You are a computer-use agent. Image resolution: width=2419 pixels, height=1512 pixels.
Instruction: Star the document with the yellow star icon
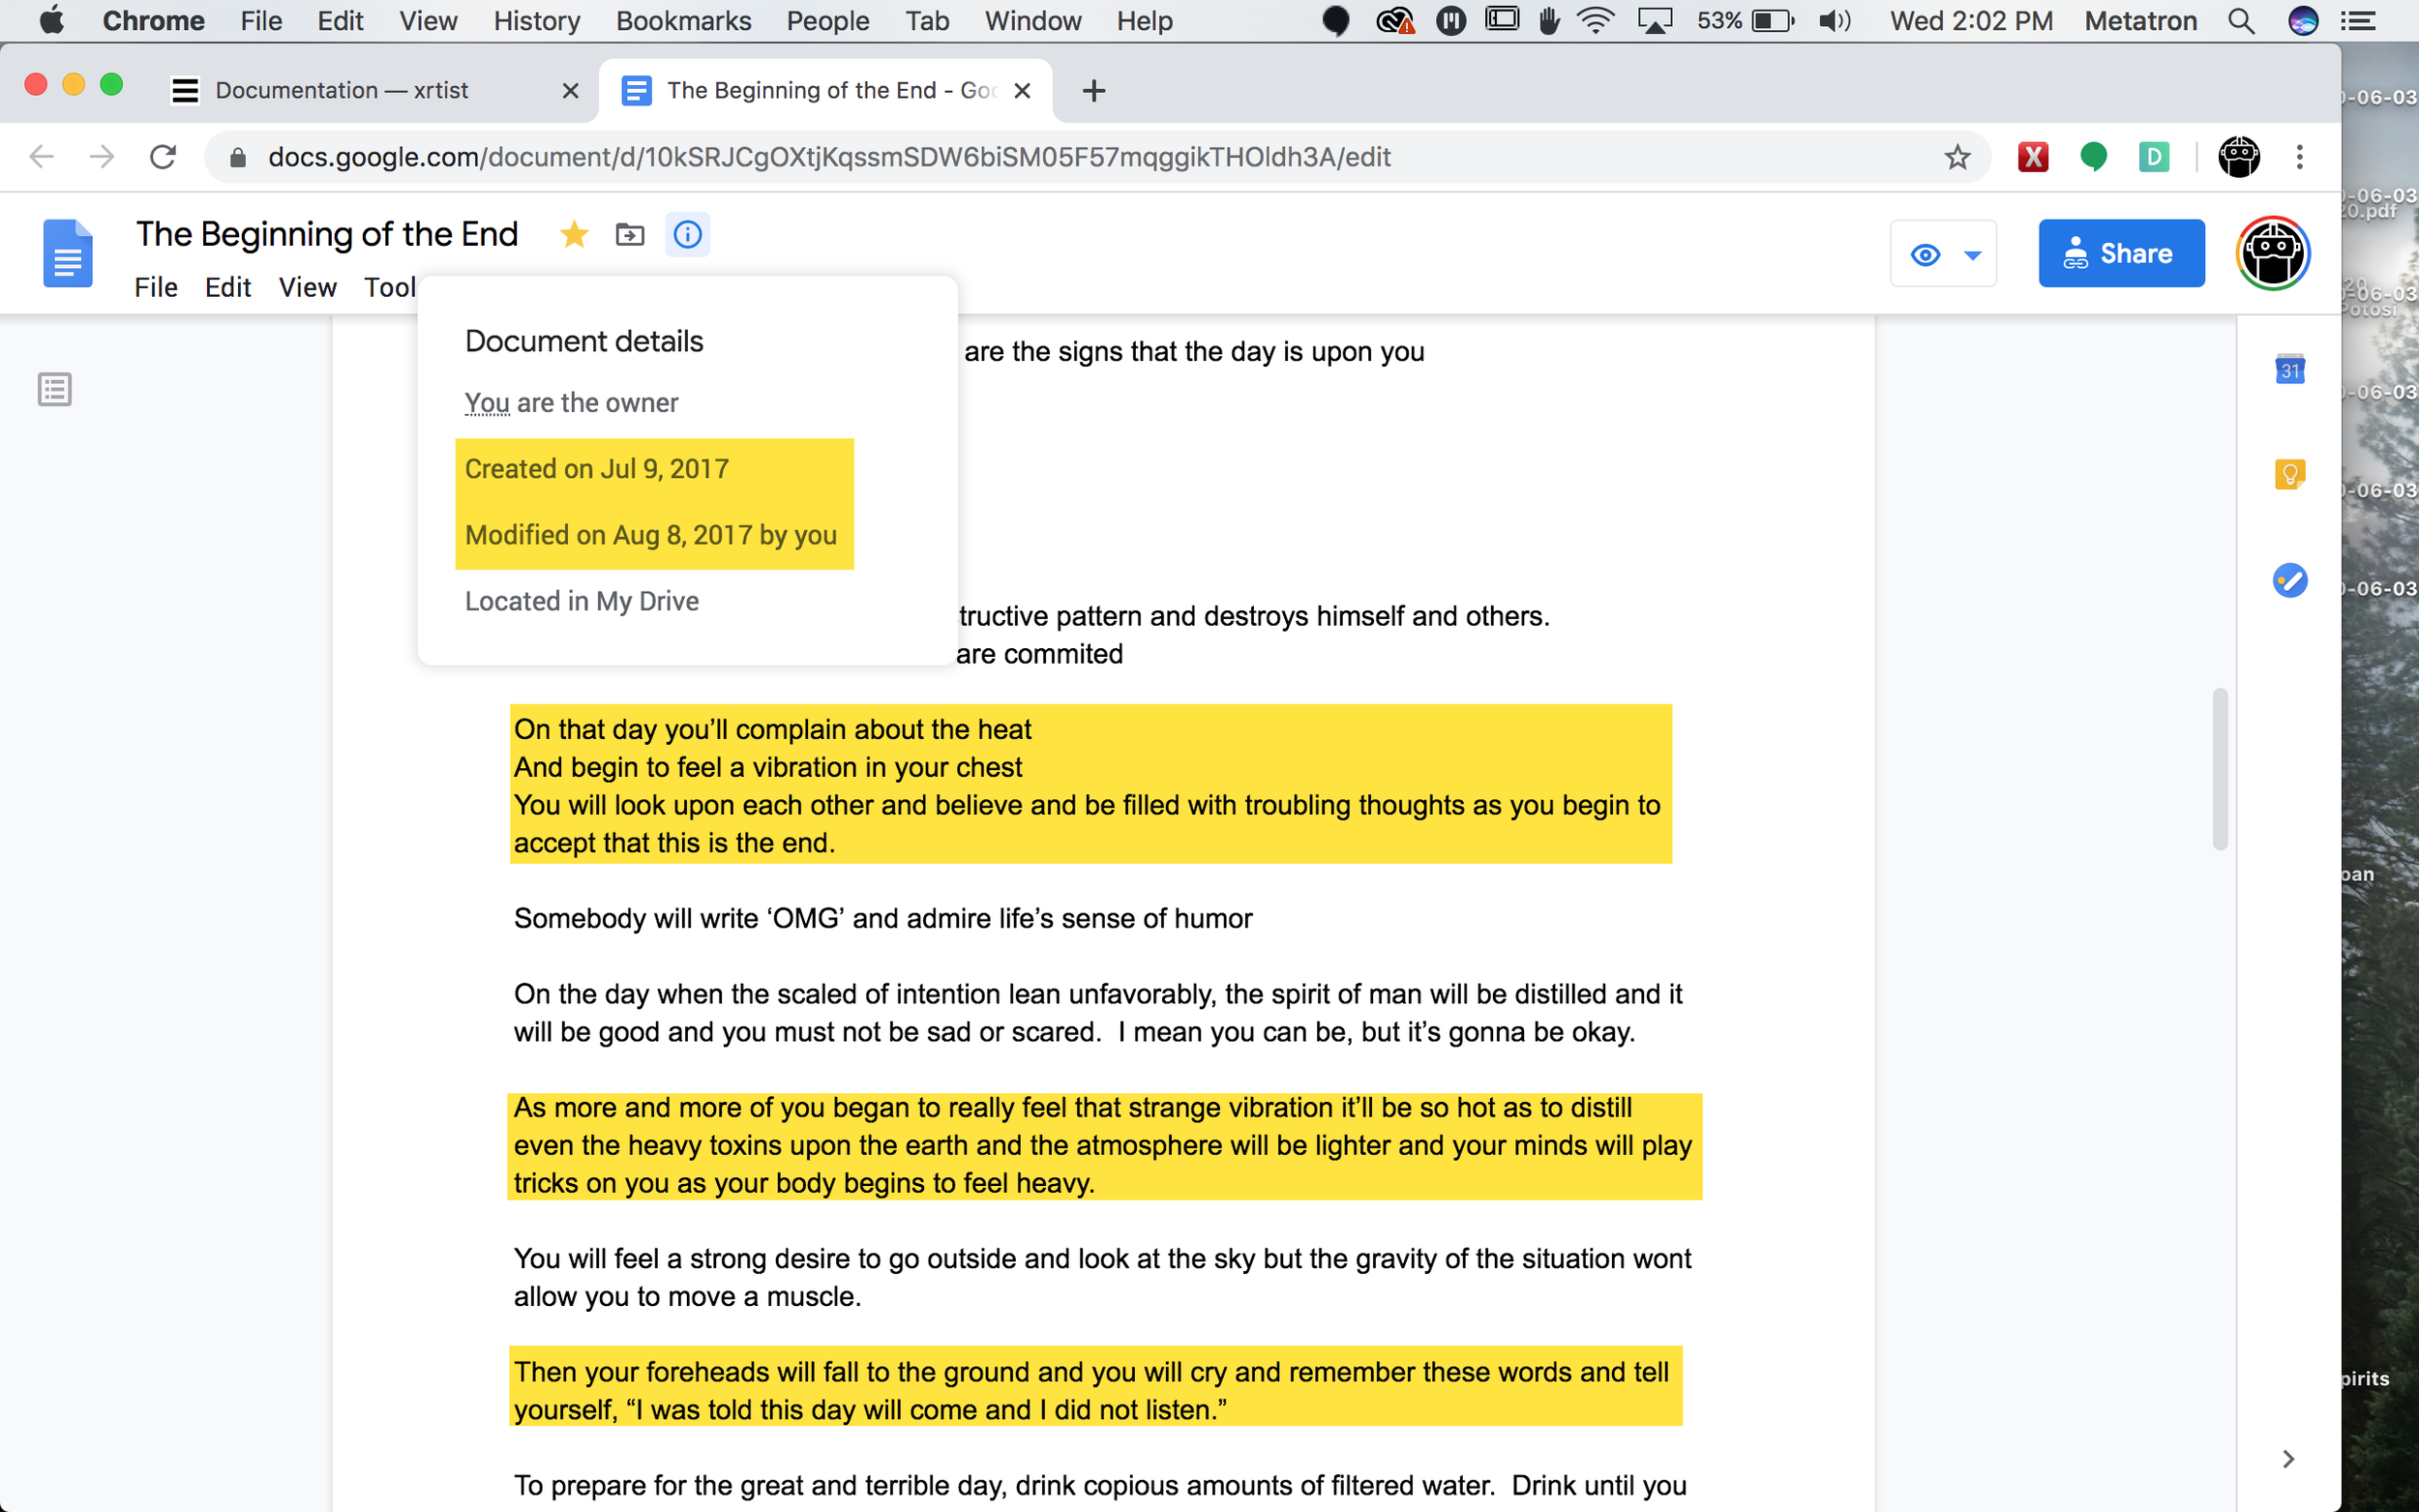click(x=574, y=234)
